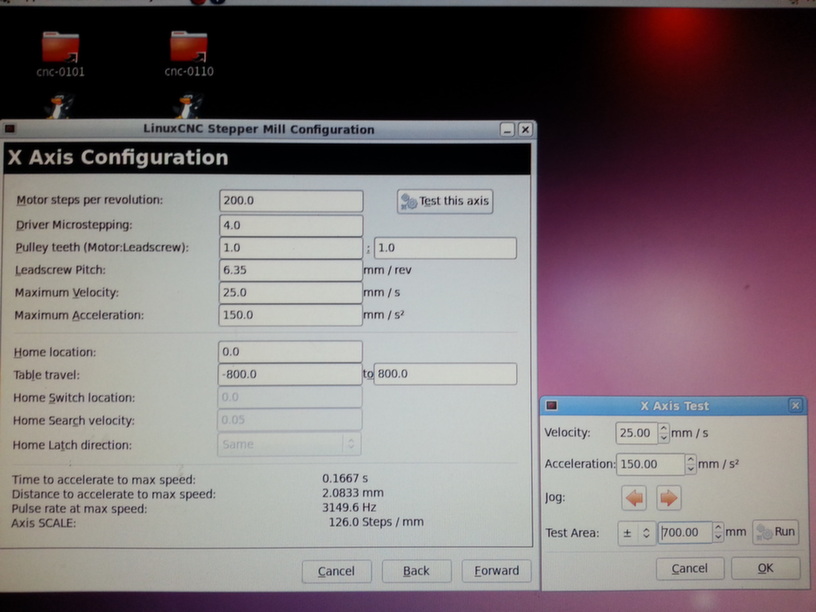Focus the Test Area distance field

[x=685, y=532]
